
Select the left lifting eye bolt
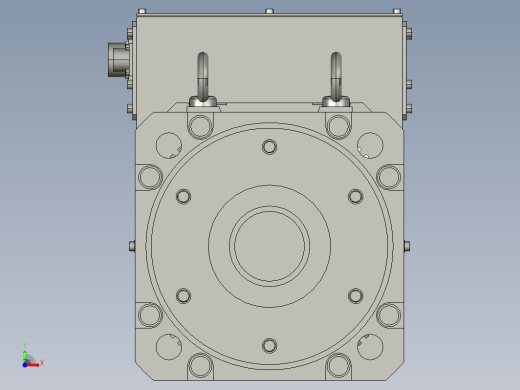[203, 79]
